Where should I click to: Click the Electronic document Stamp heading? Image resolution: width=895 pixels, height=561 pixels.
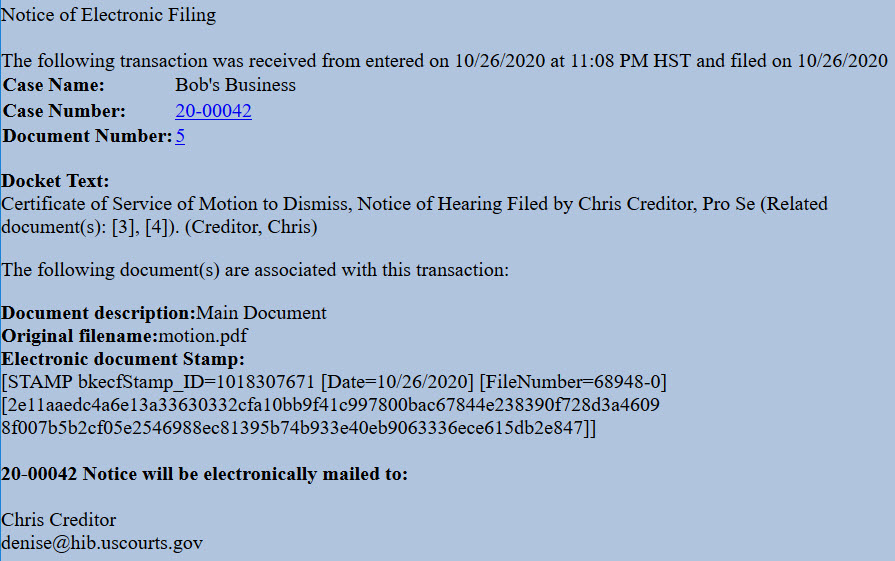[123, 359]
